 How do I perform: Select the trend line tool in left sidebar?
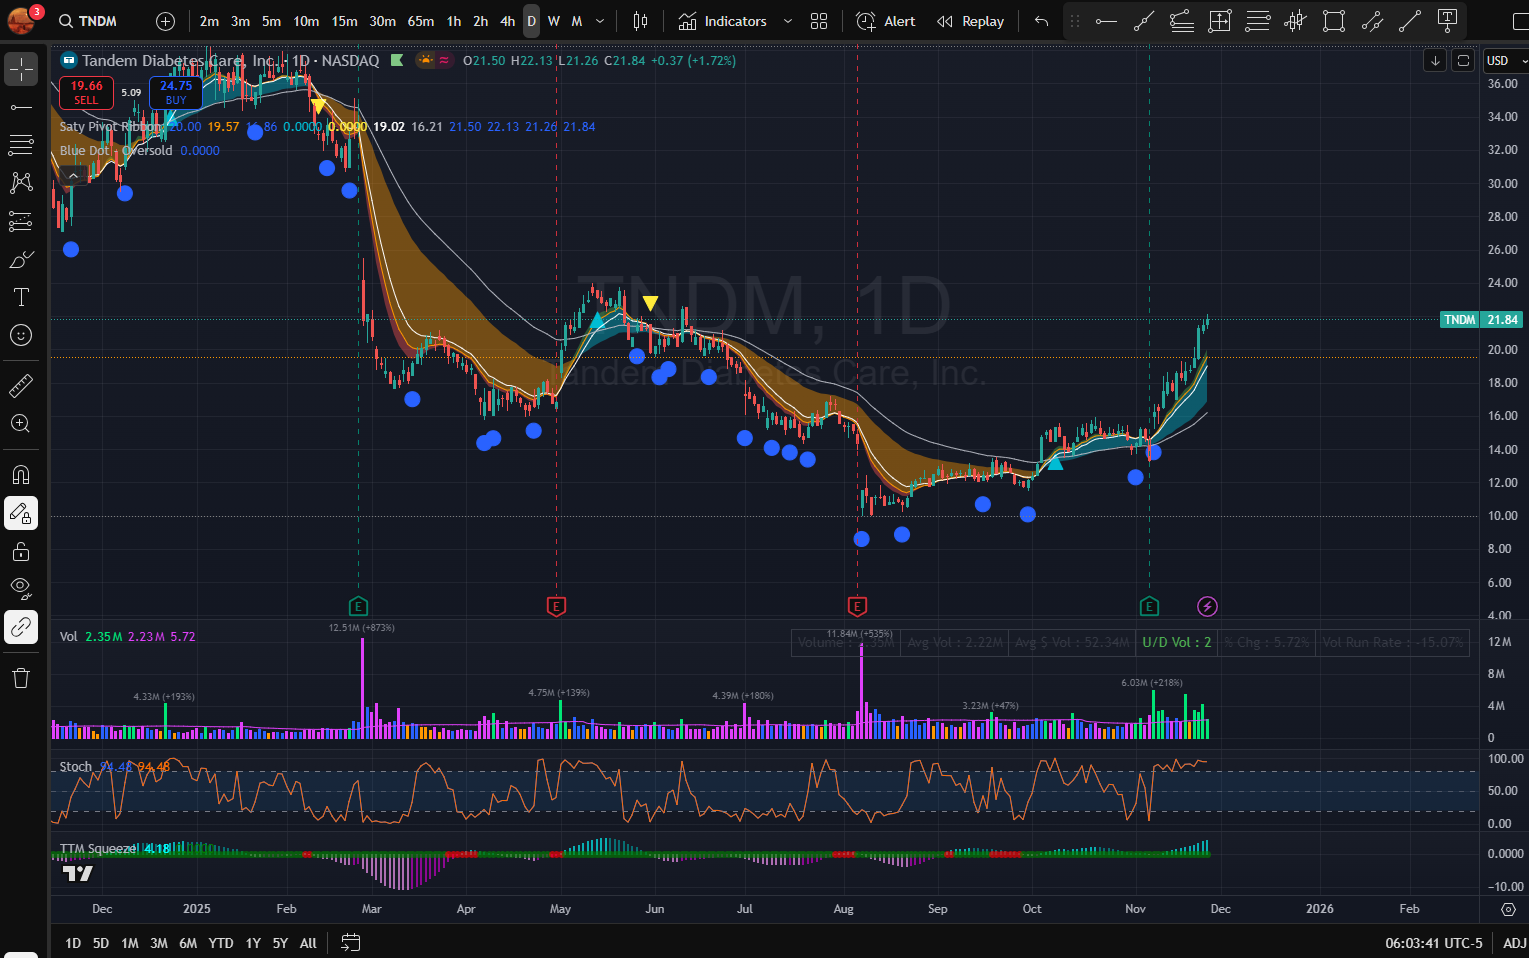(x=21, y=107)
